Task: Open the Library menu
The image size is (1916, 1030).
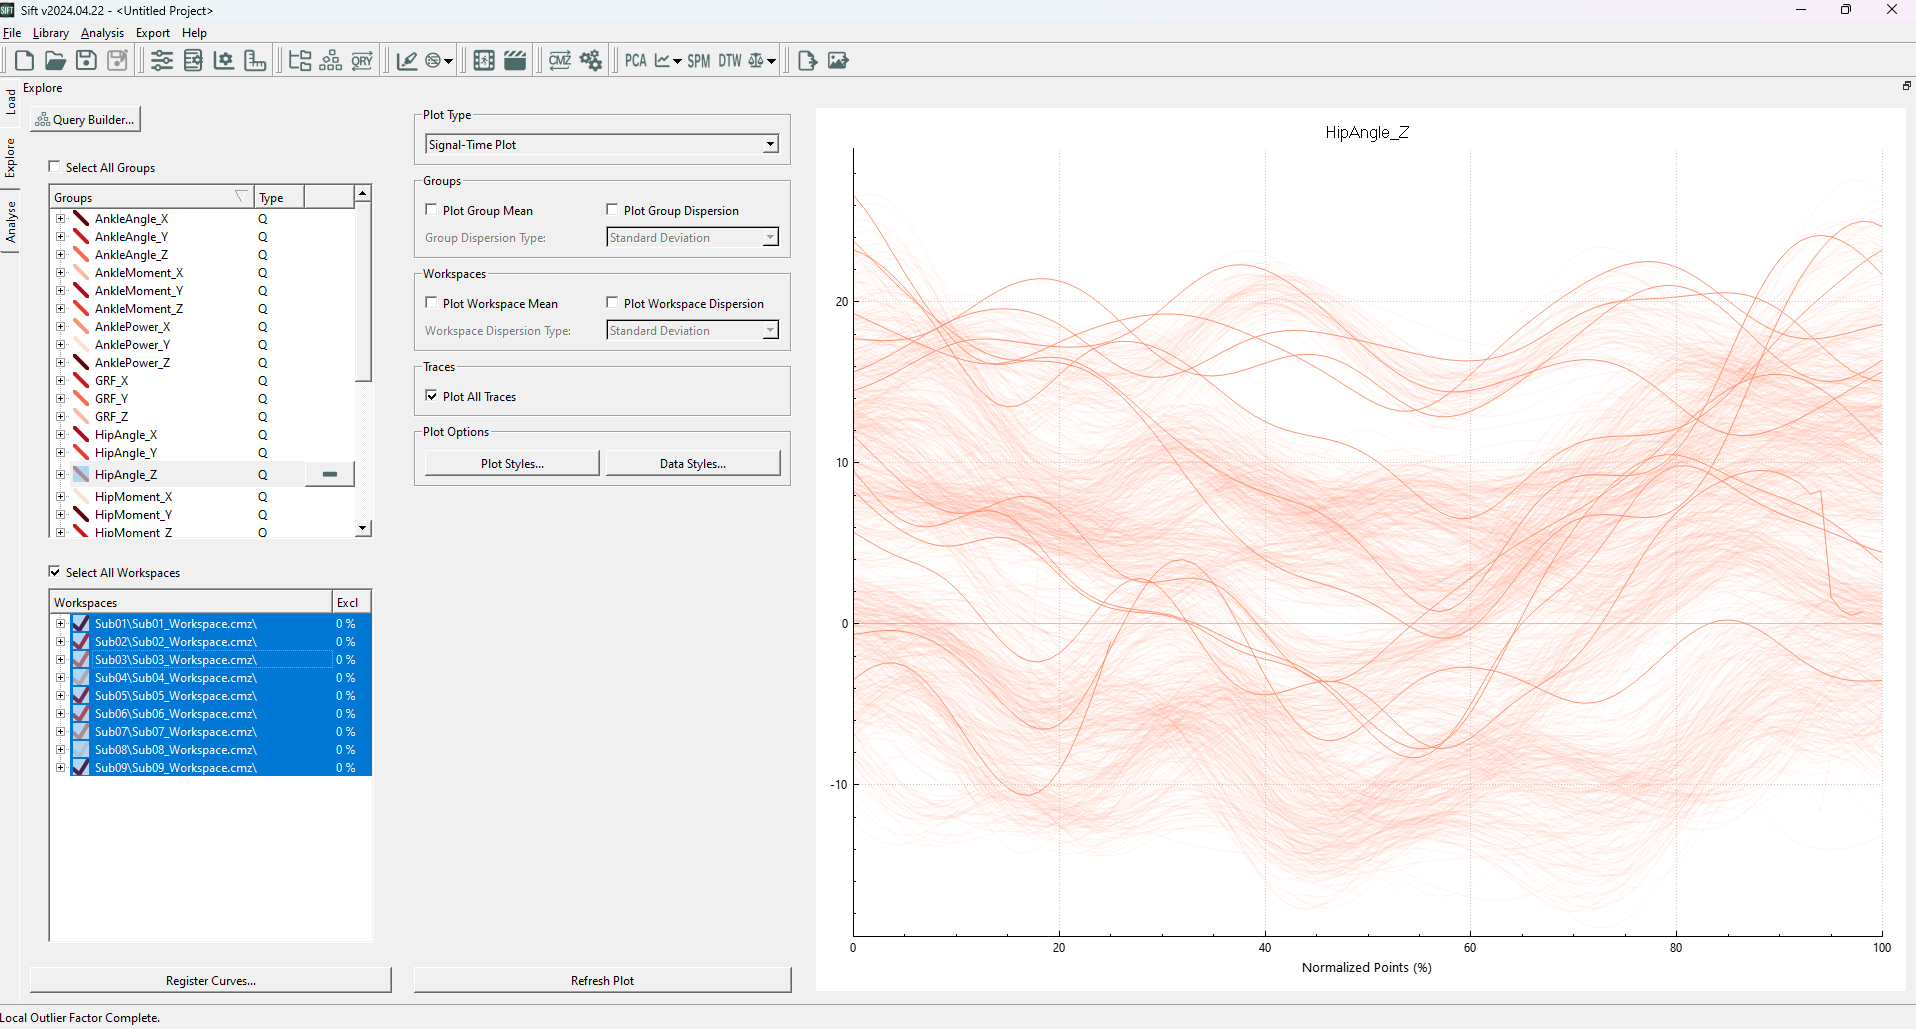Action: click(50, 33)
